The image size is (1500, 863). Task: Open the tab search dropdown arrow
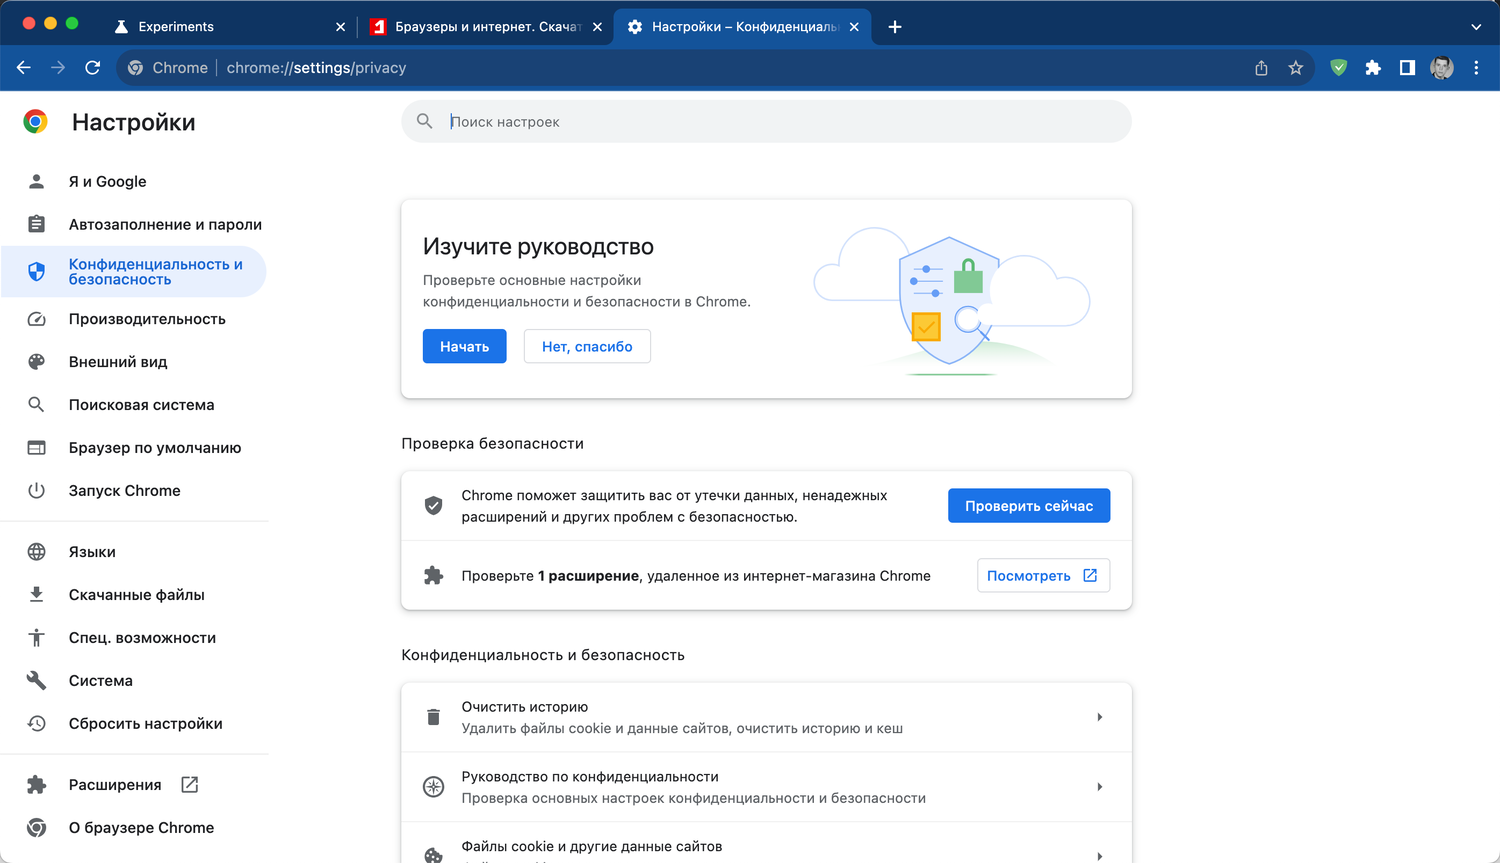1476,27
